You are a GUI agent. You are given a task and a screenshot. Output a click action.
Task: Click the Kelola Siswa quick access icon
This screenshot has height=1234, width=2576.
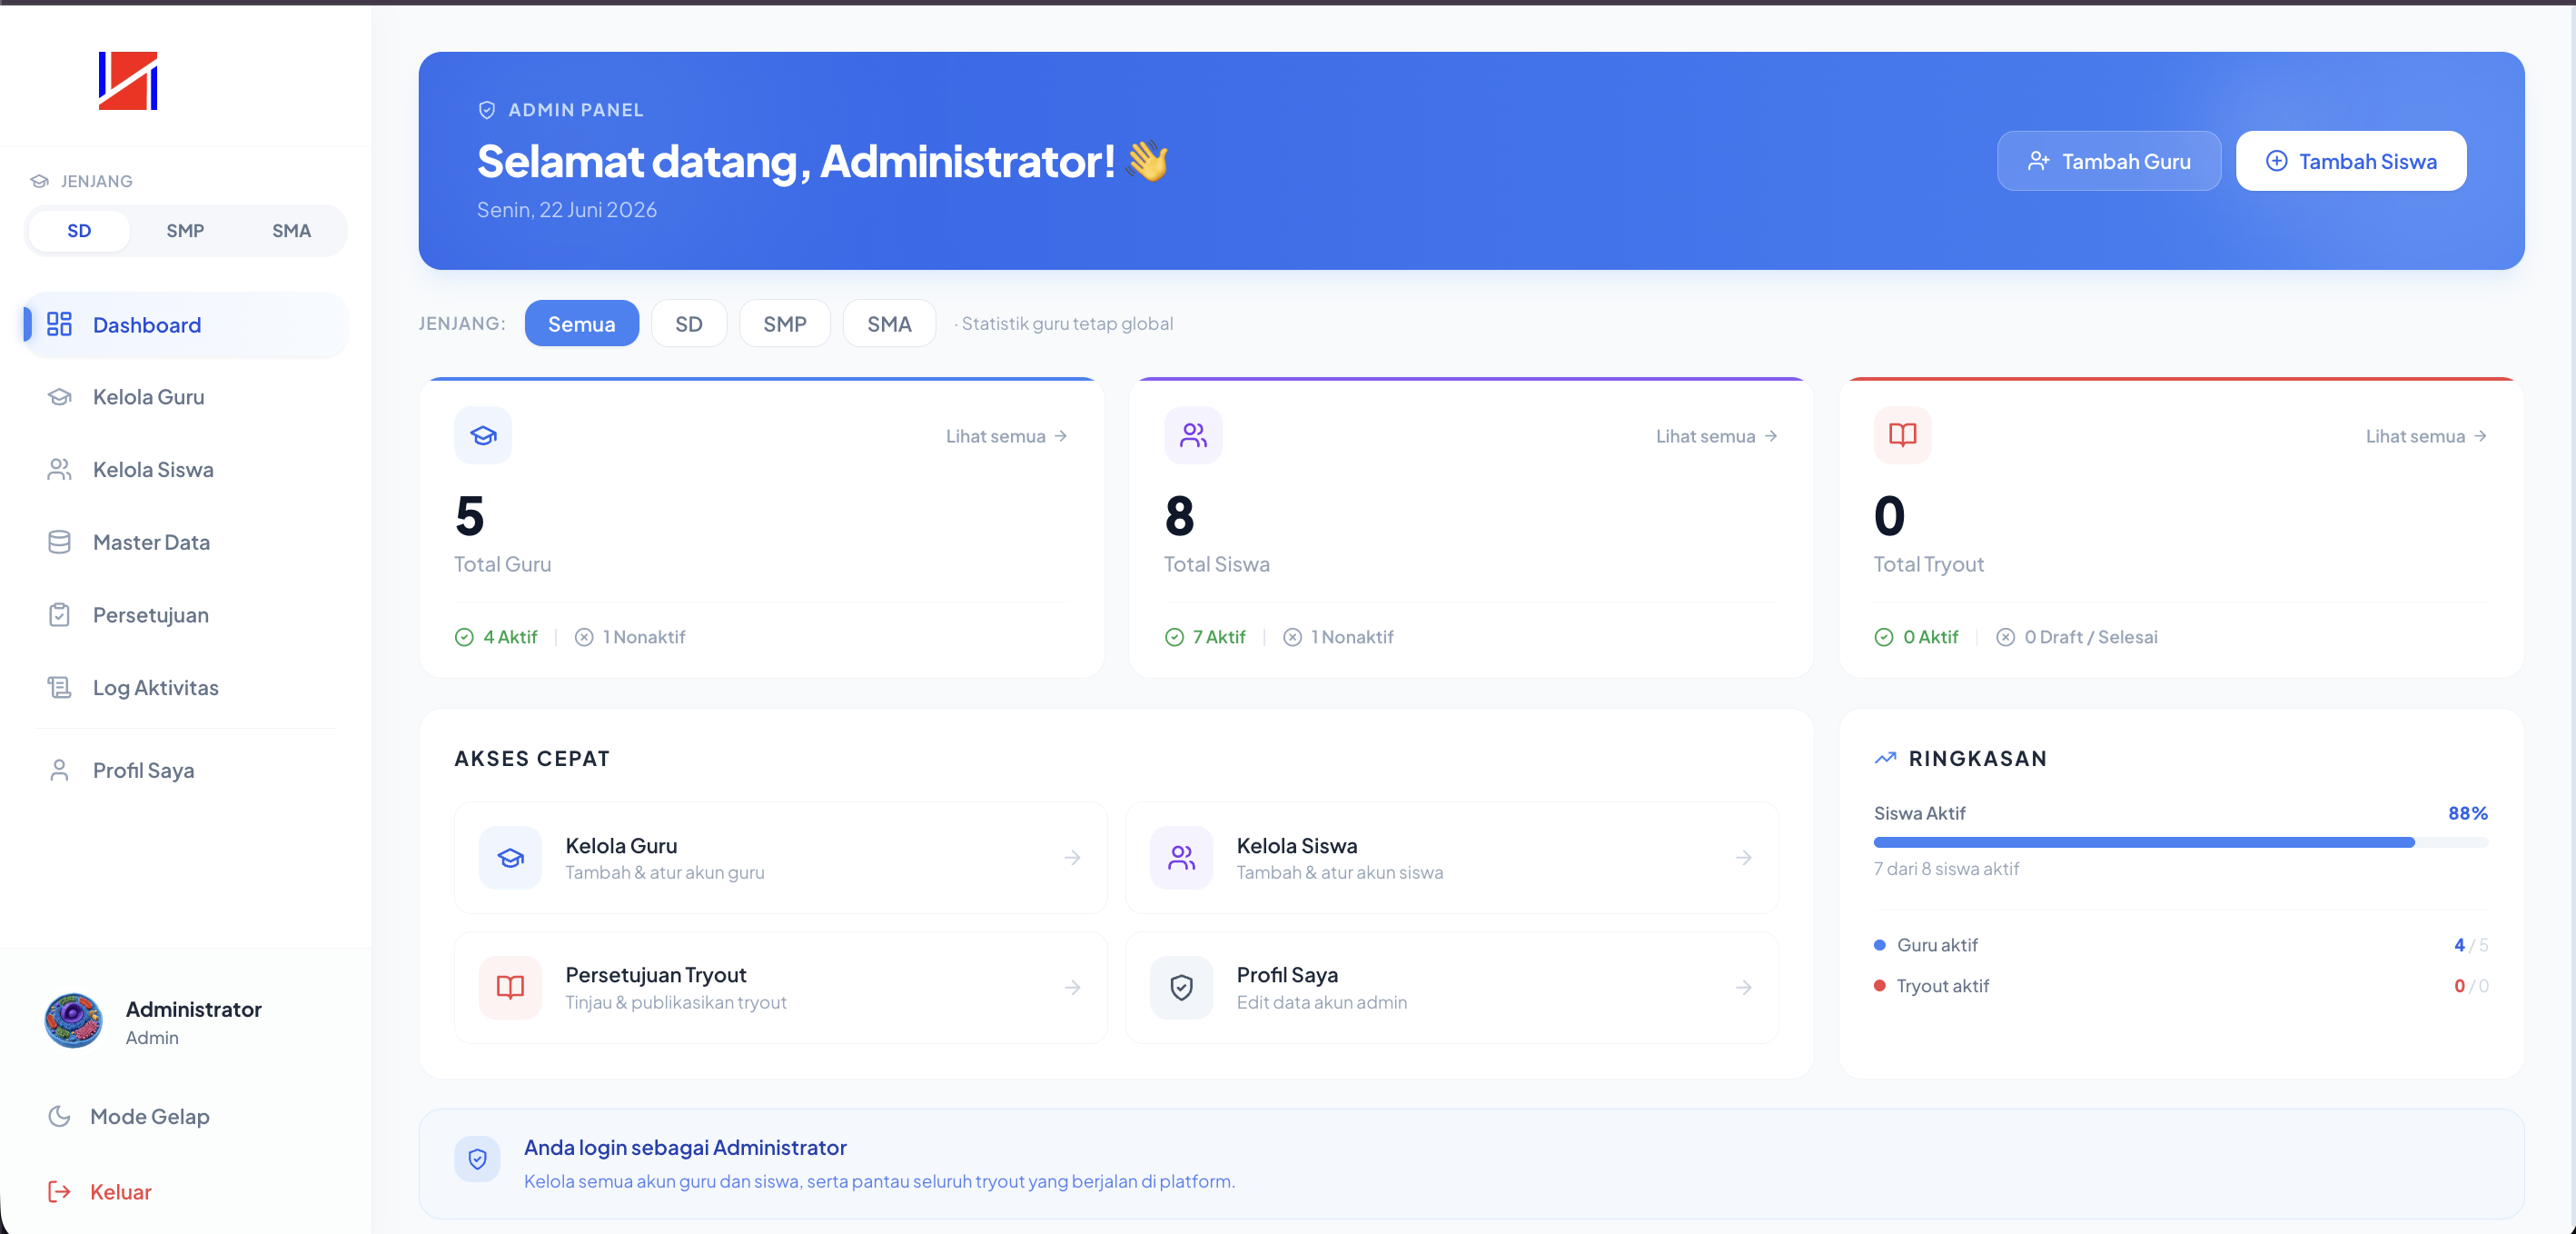(x=1181, y=857)
